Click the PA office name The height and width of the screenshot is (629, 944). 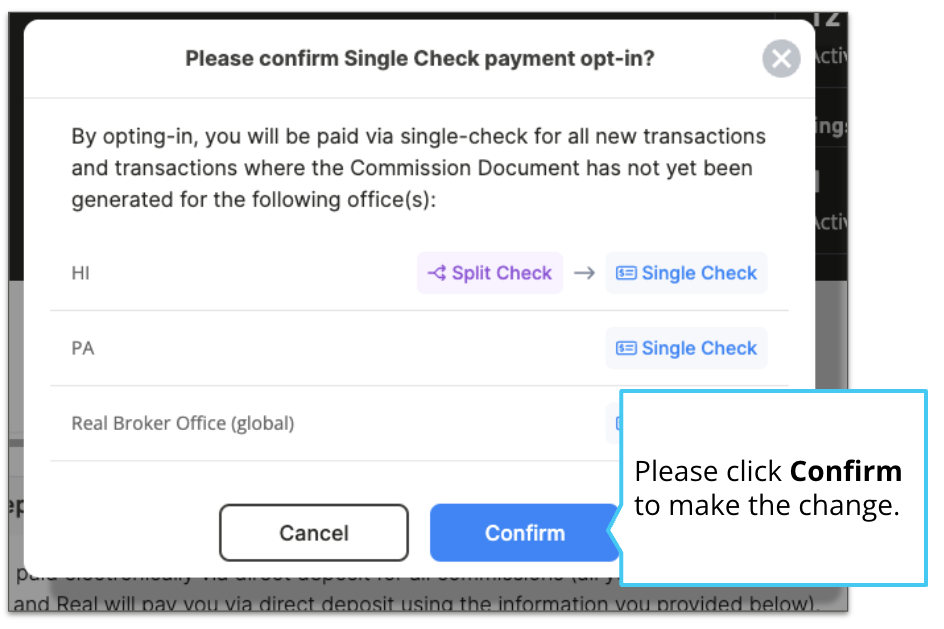point(82,349)
